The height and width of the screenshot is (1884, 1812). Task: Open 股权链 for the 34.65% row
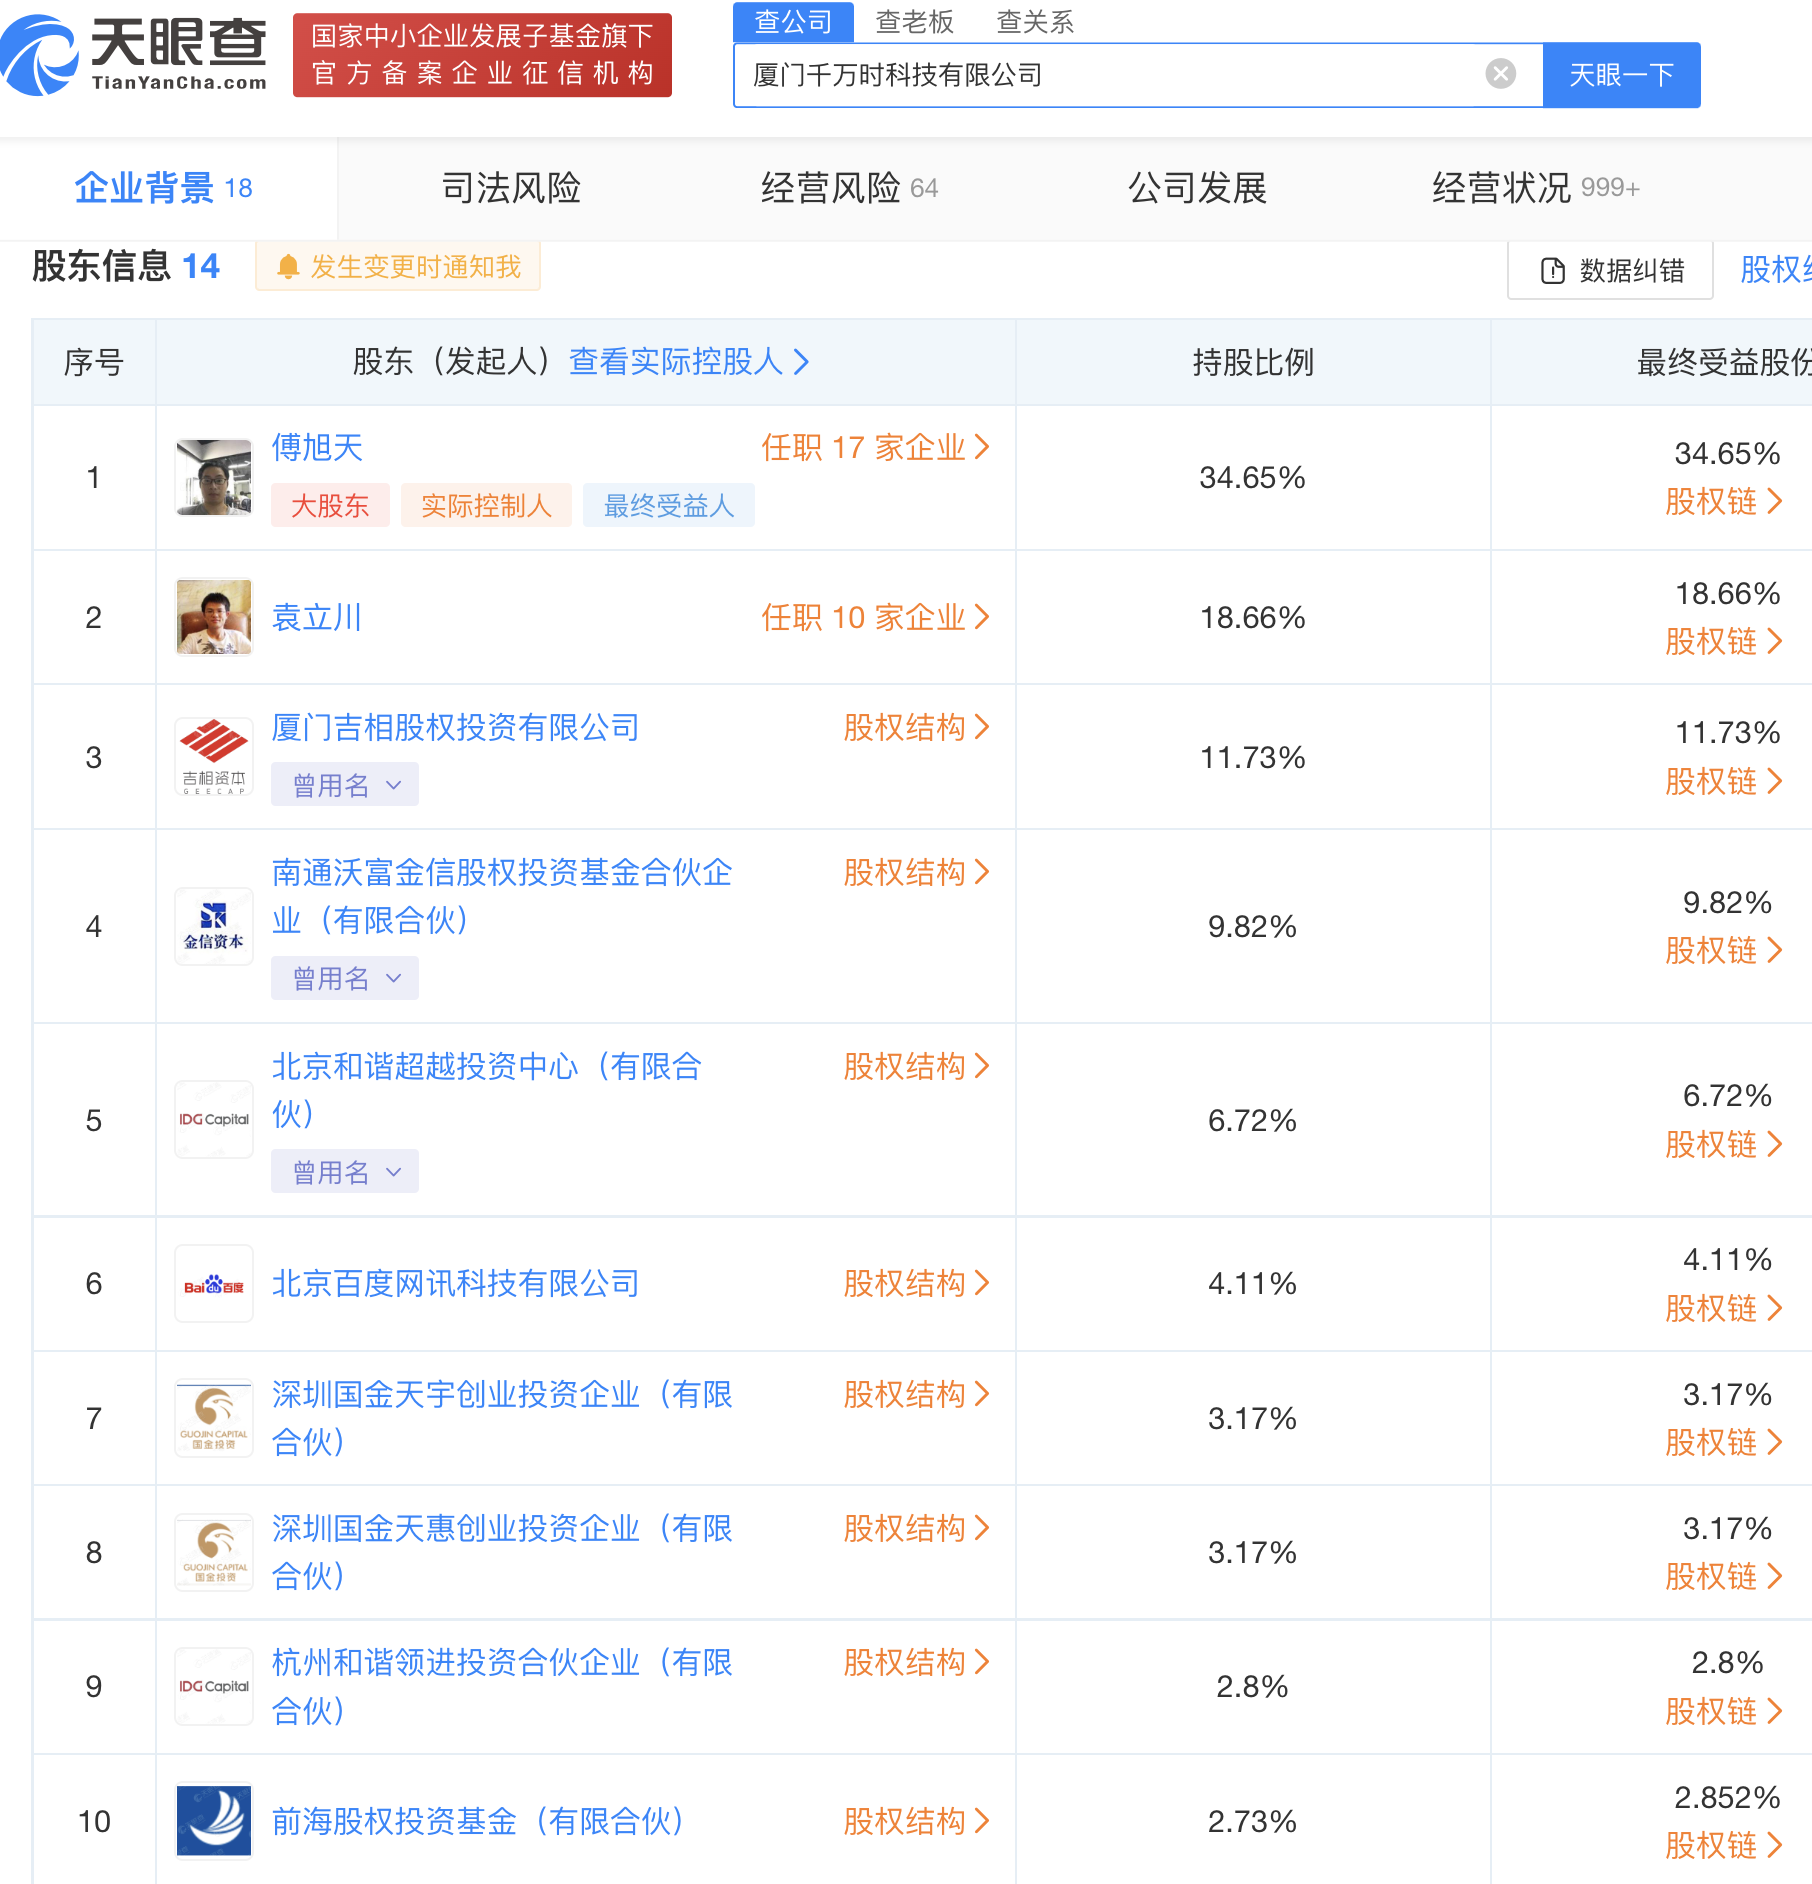point(1724,501)
